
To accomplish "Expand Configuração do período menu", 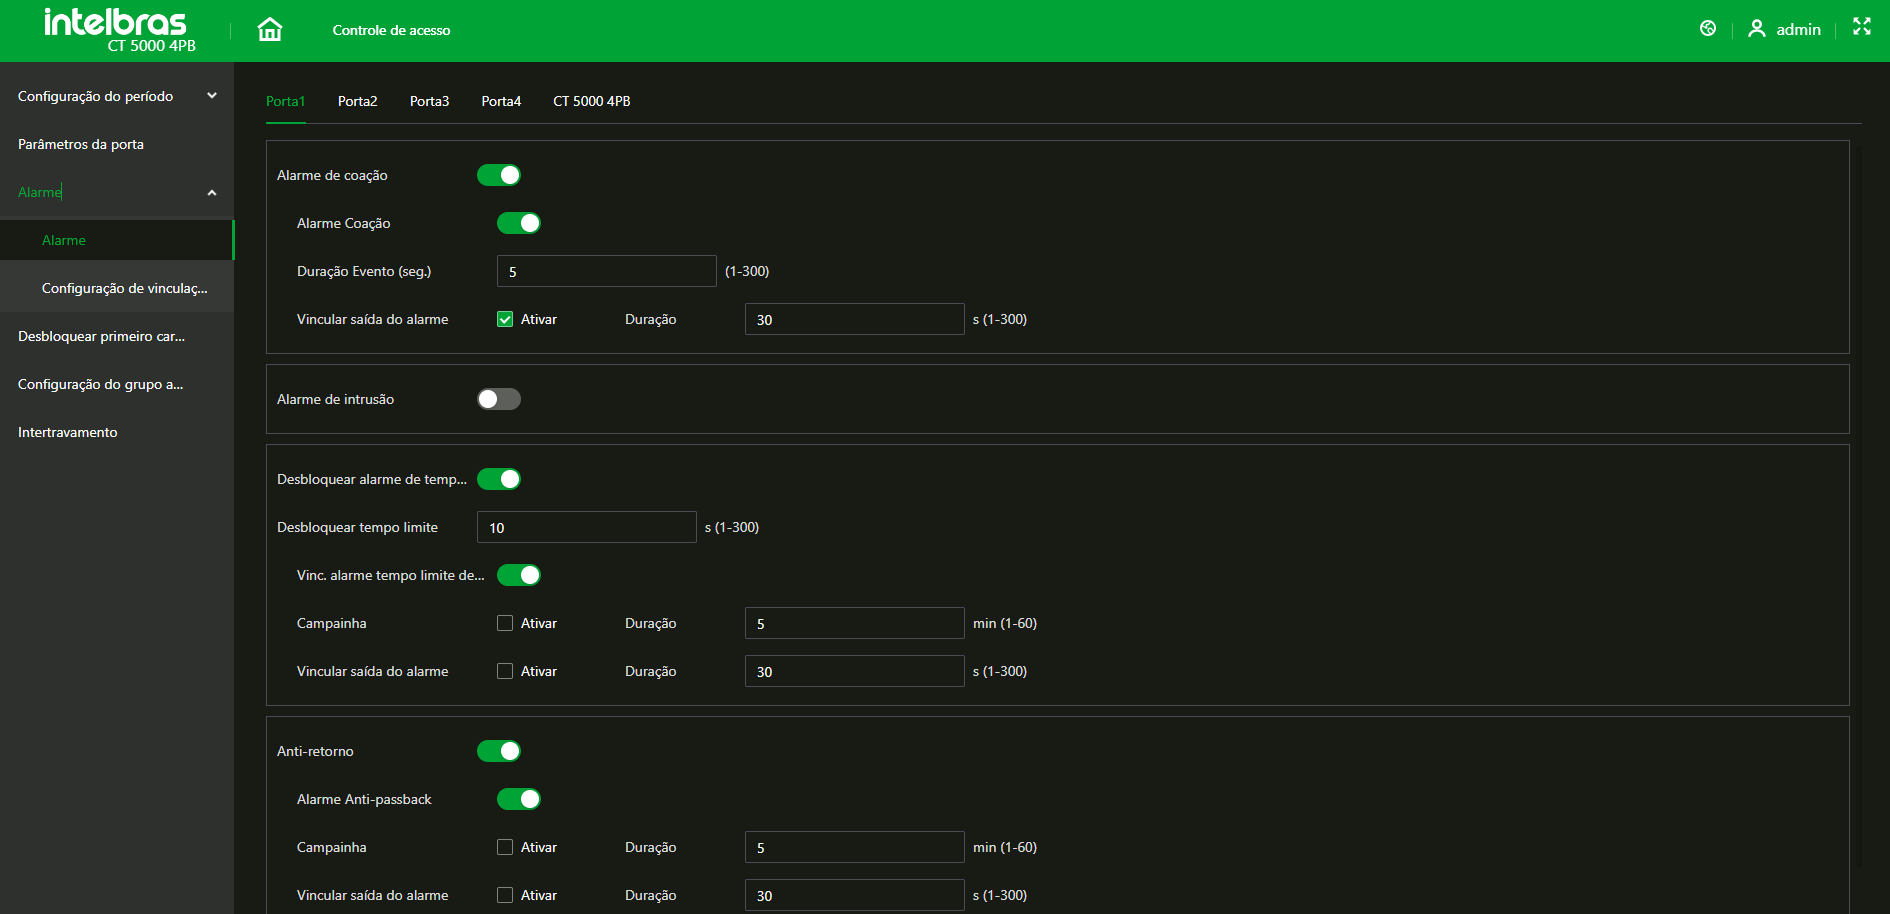I will pyautogui.click(x=116, y=96).
